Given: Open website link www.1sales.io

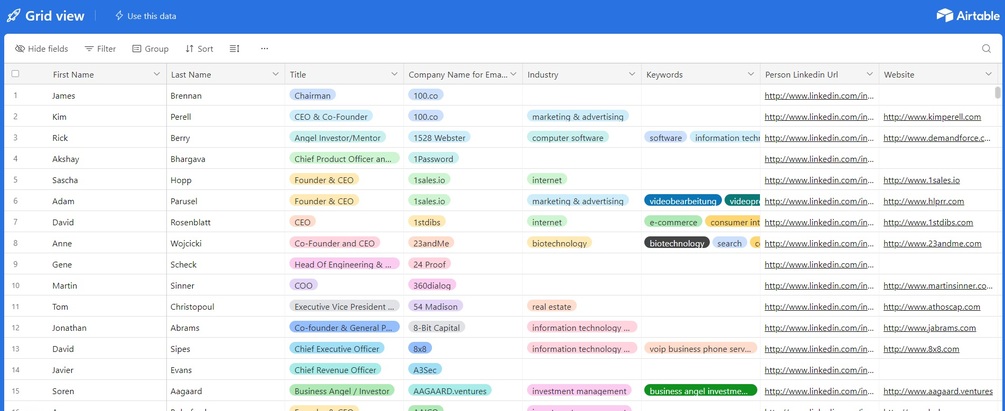Looking at the screenshot, I should tap(922, 180).
